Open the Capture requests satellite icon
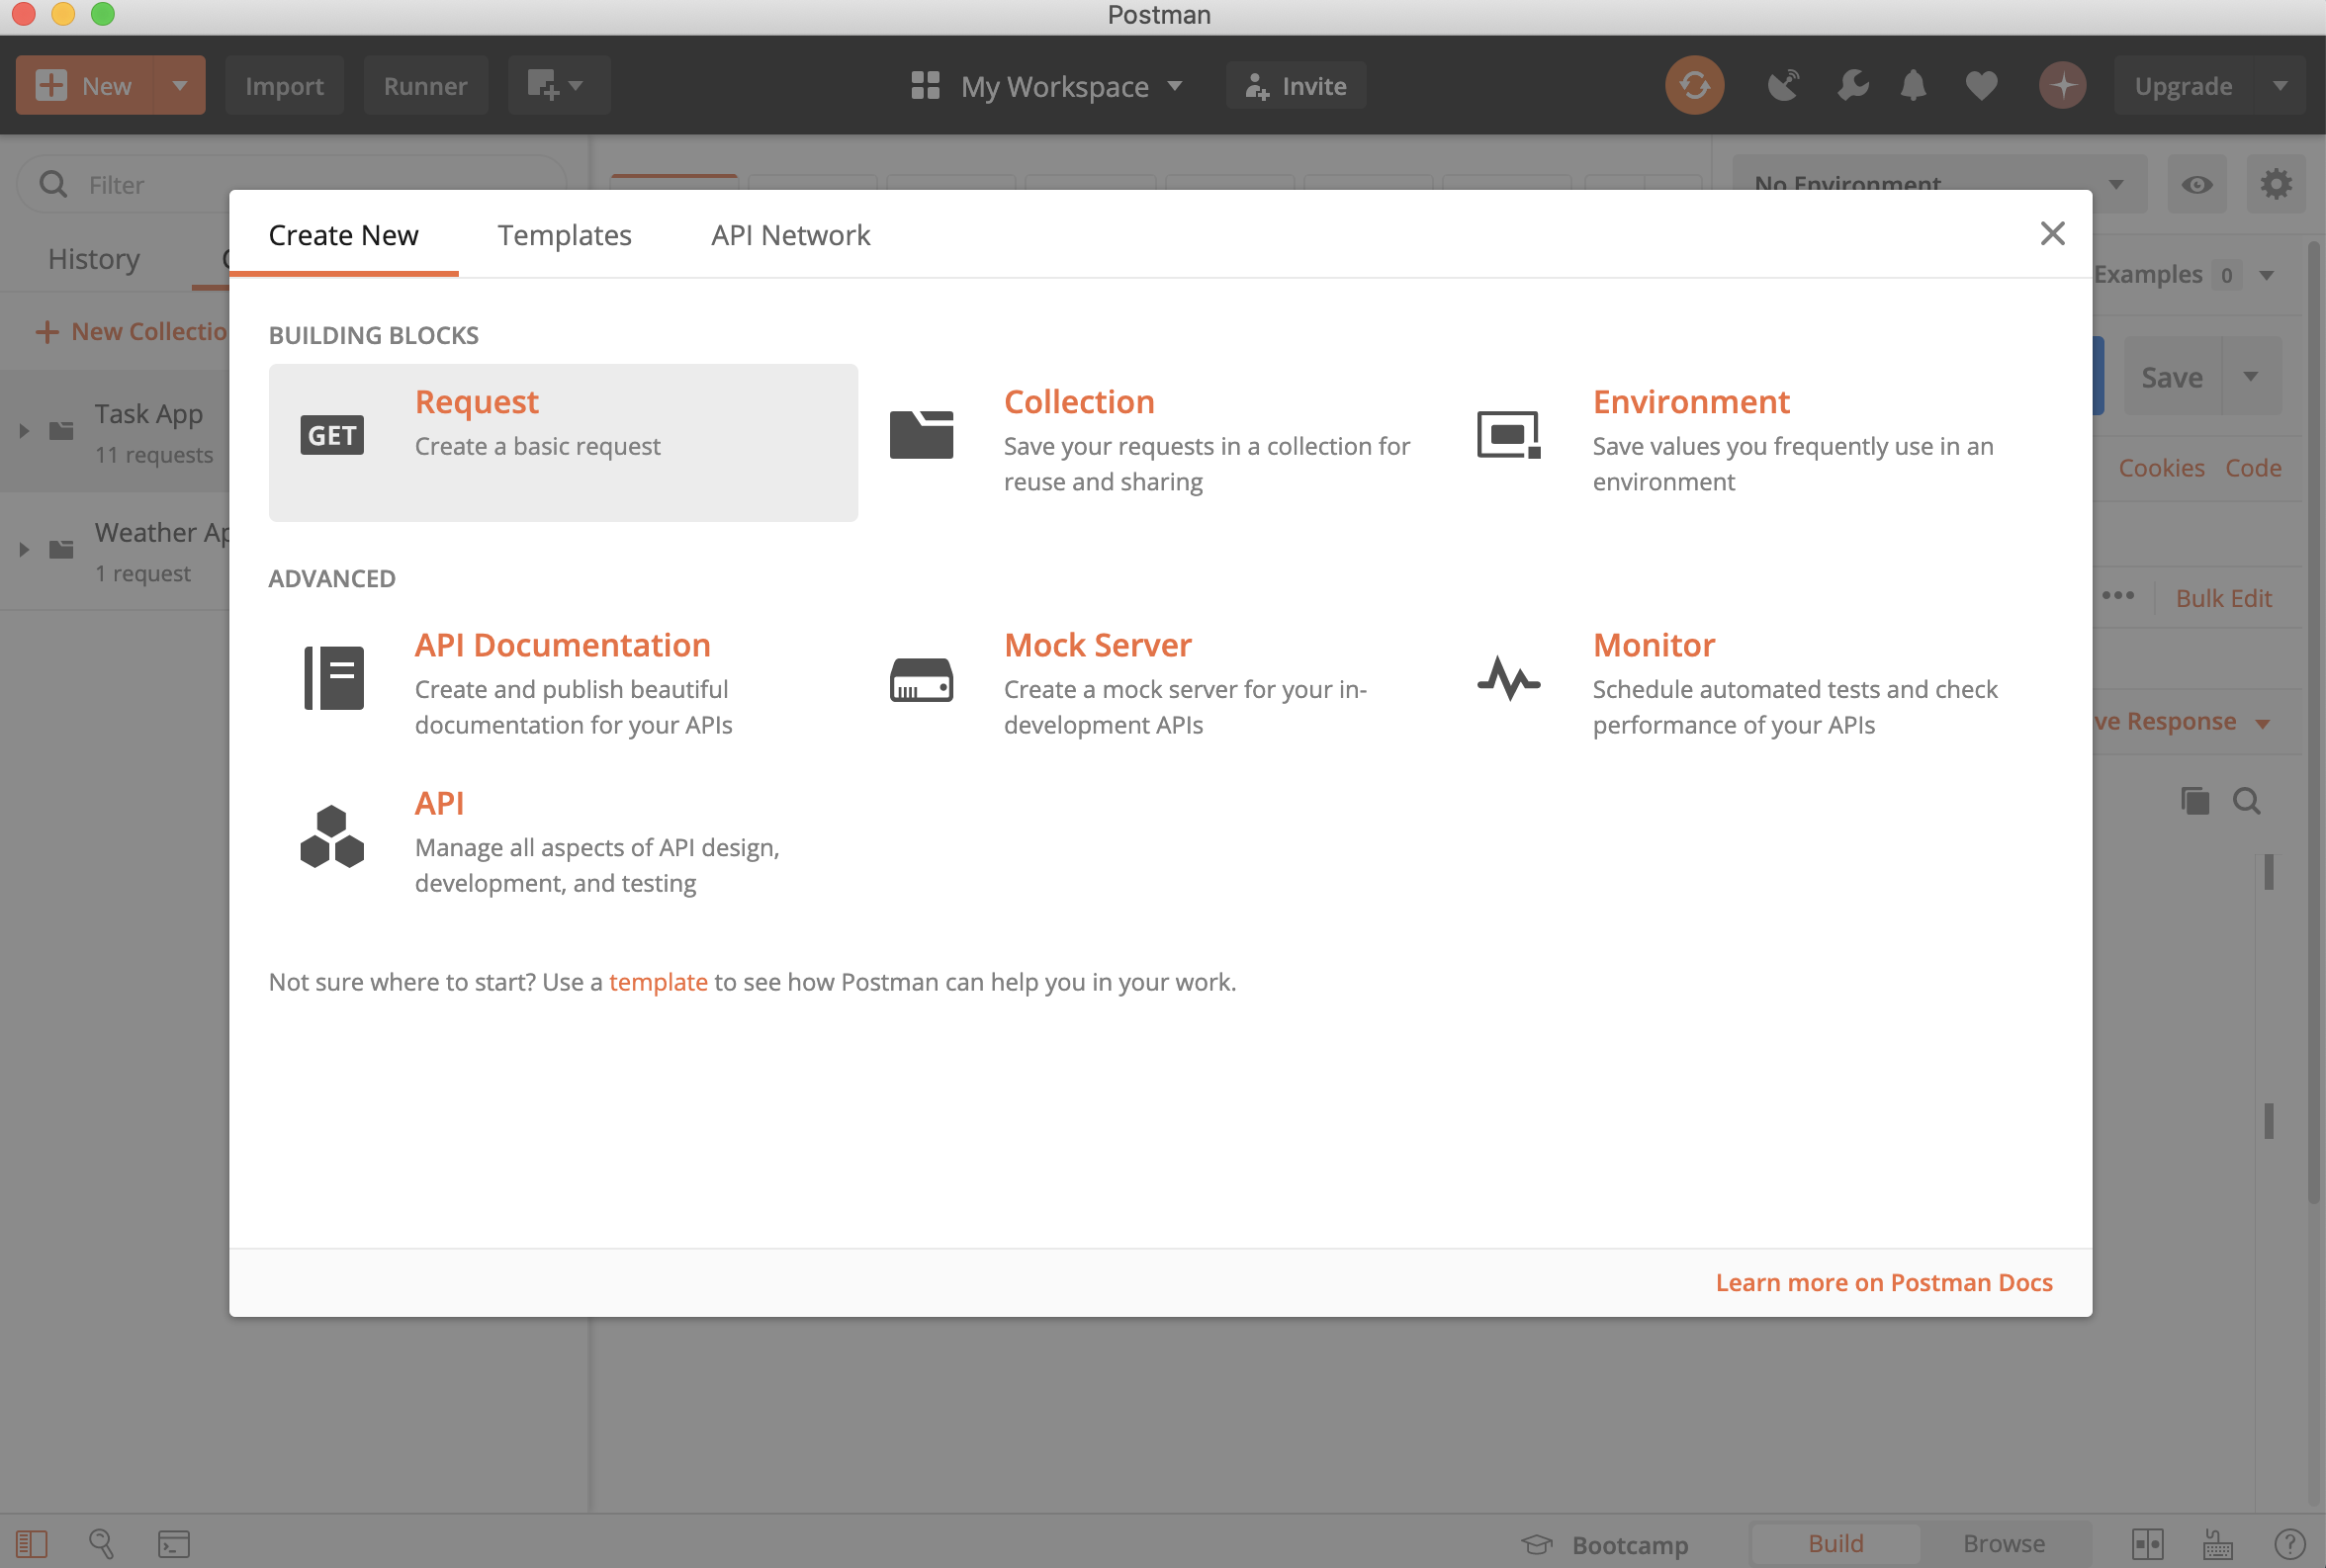This screenshot has width=2326, height=1568. click(1783, 85)
